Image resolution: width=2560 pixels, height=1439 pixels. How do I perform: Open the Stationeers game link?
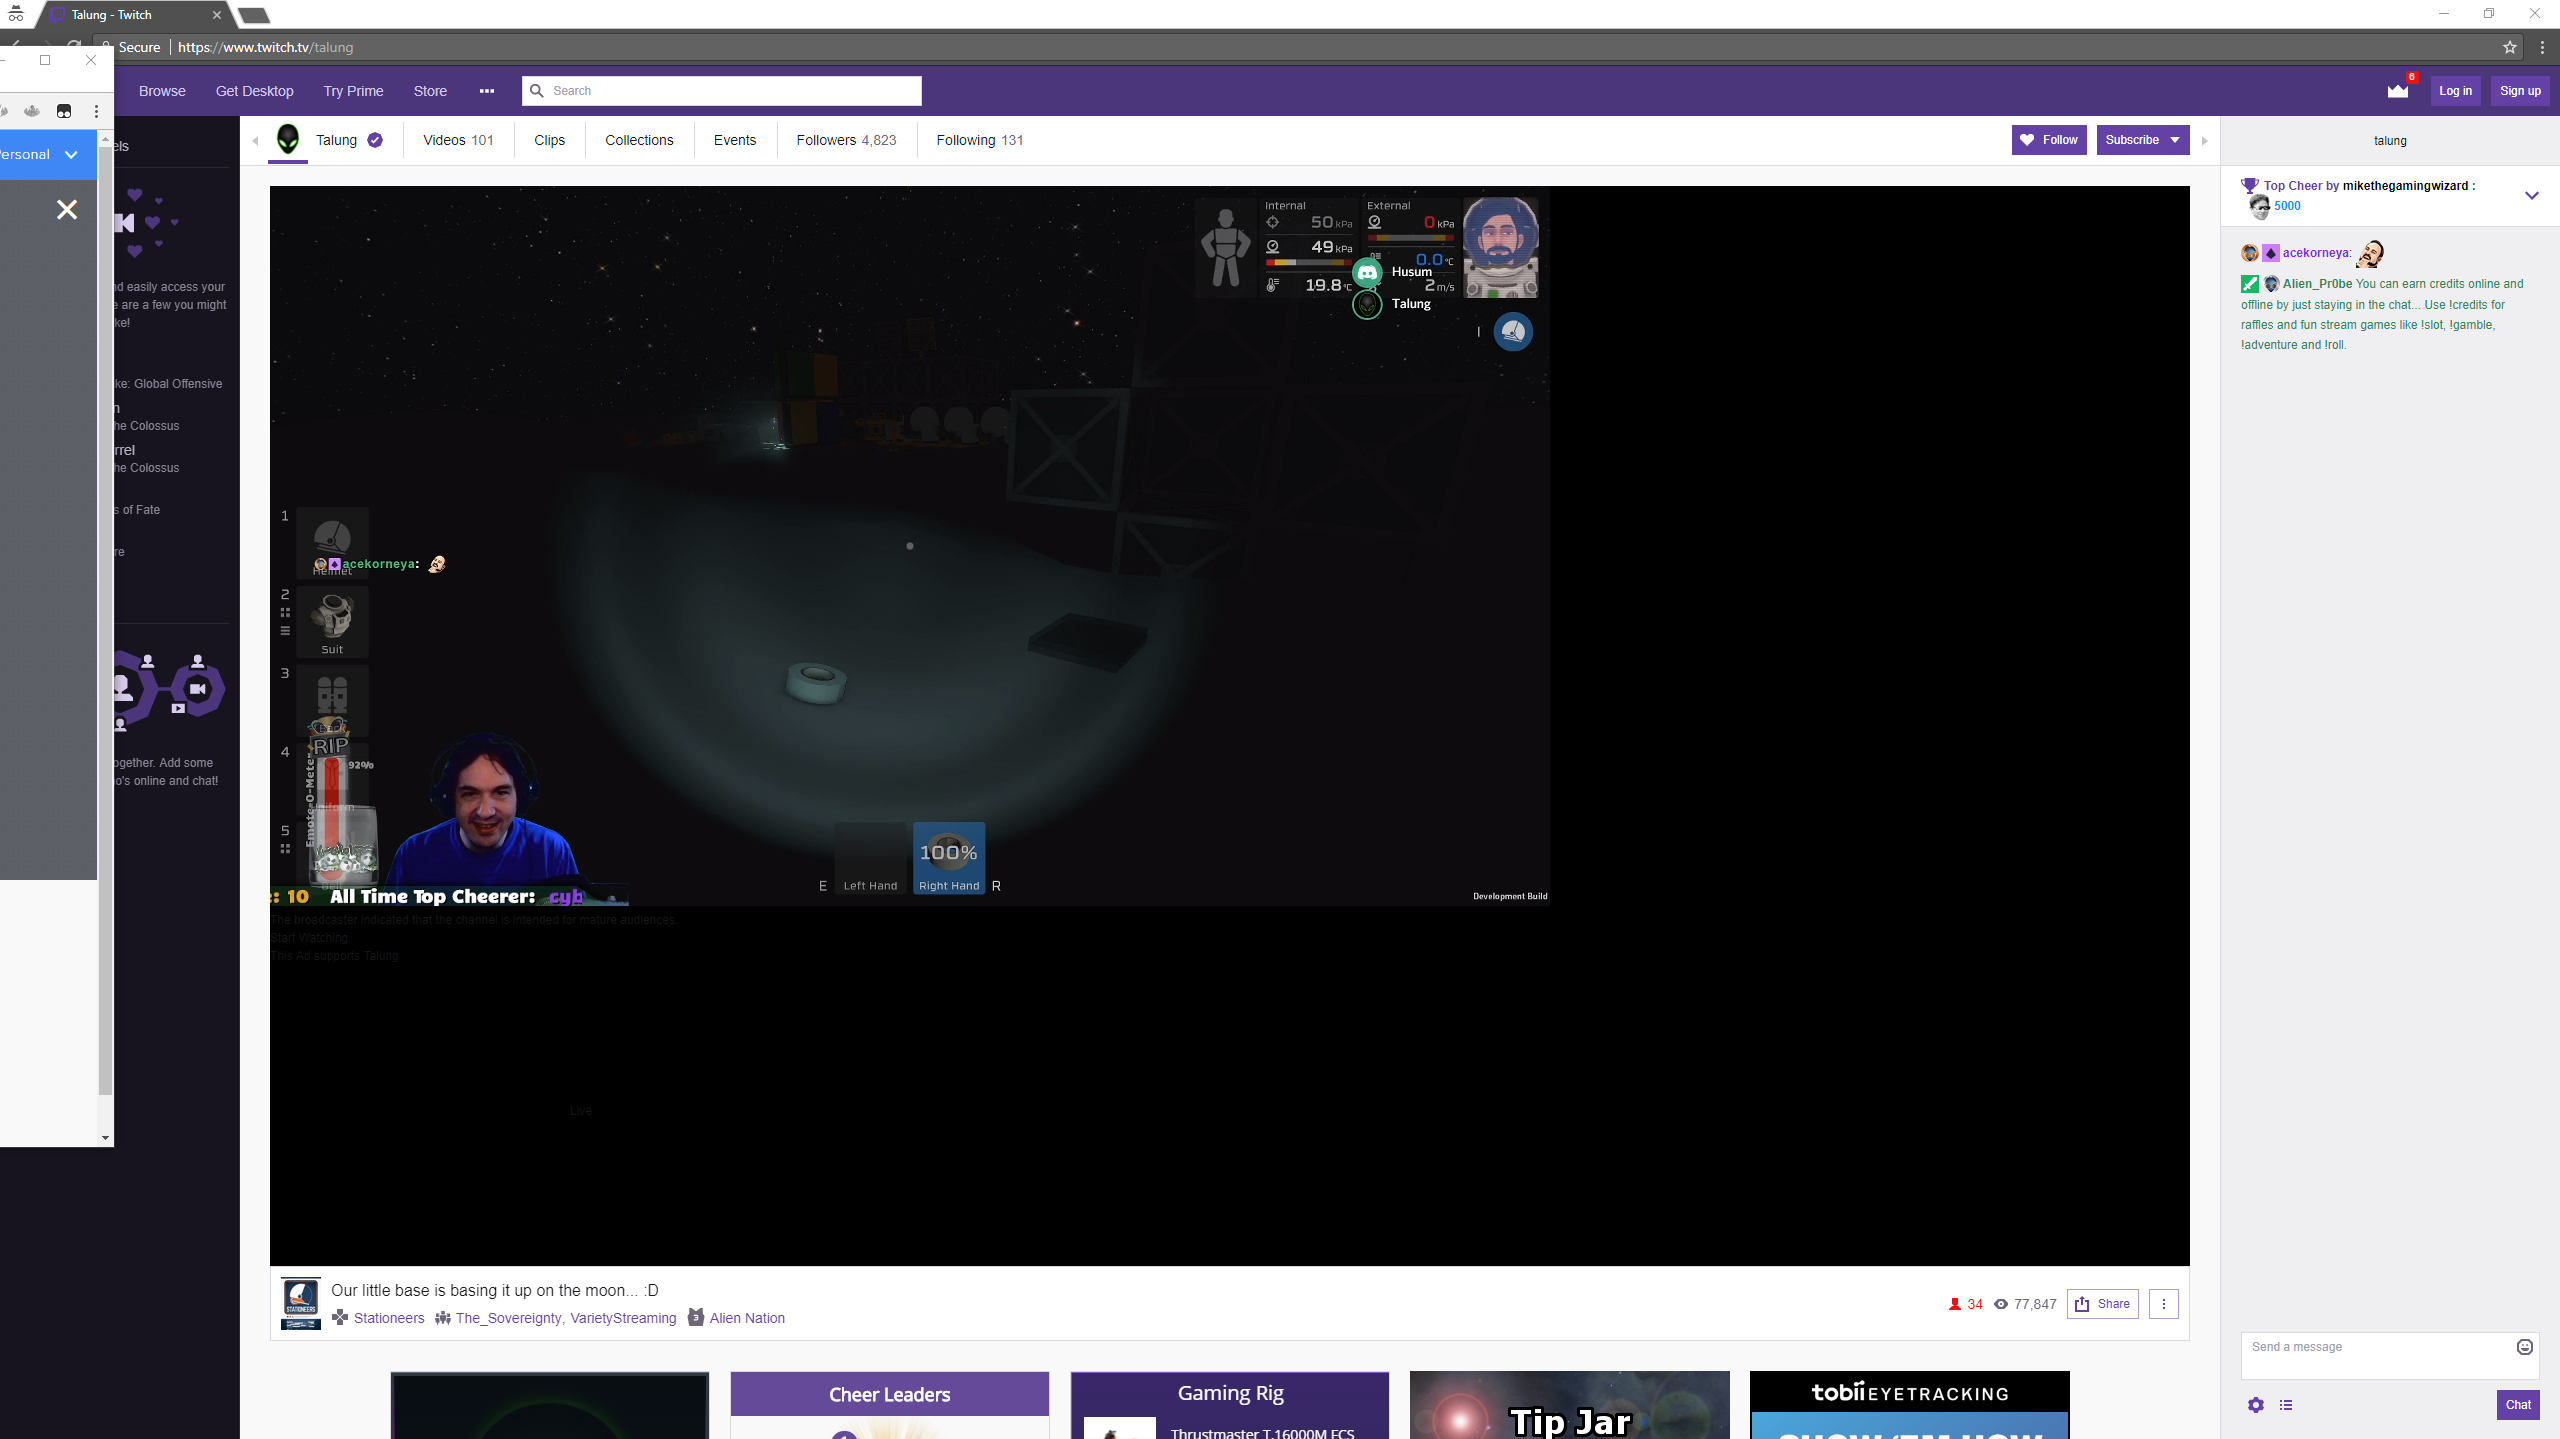(388, 1318)
